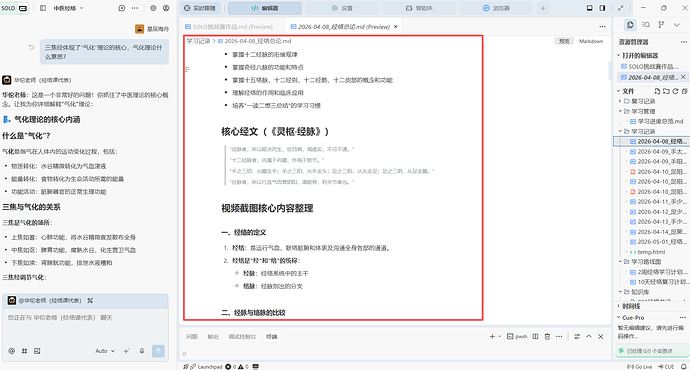
Task: Add a new top tab with plus
Action: pos(543,8)
